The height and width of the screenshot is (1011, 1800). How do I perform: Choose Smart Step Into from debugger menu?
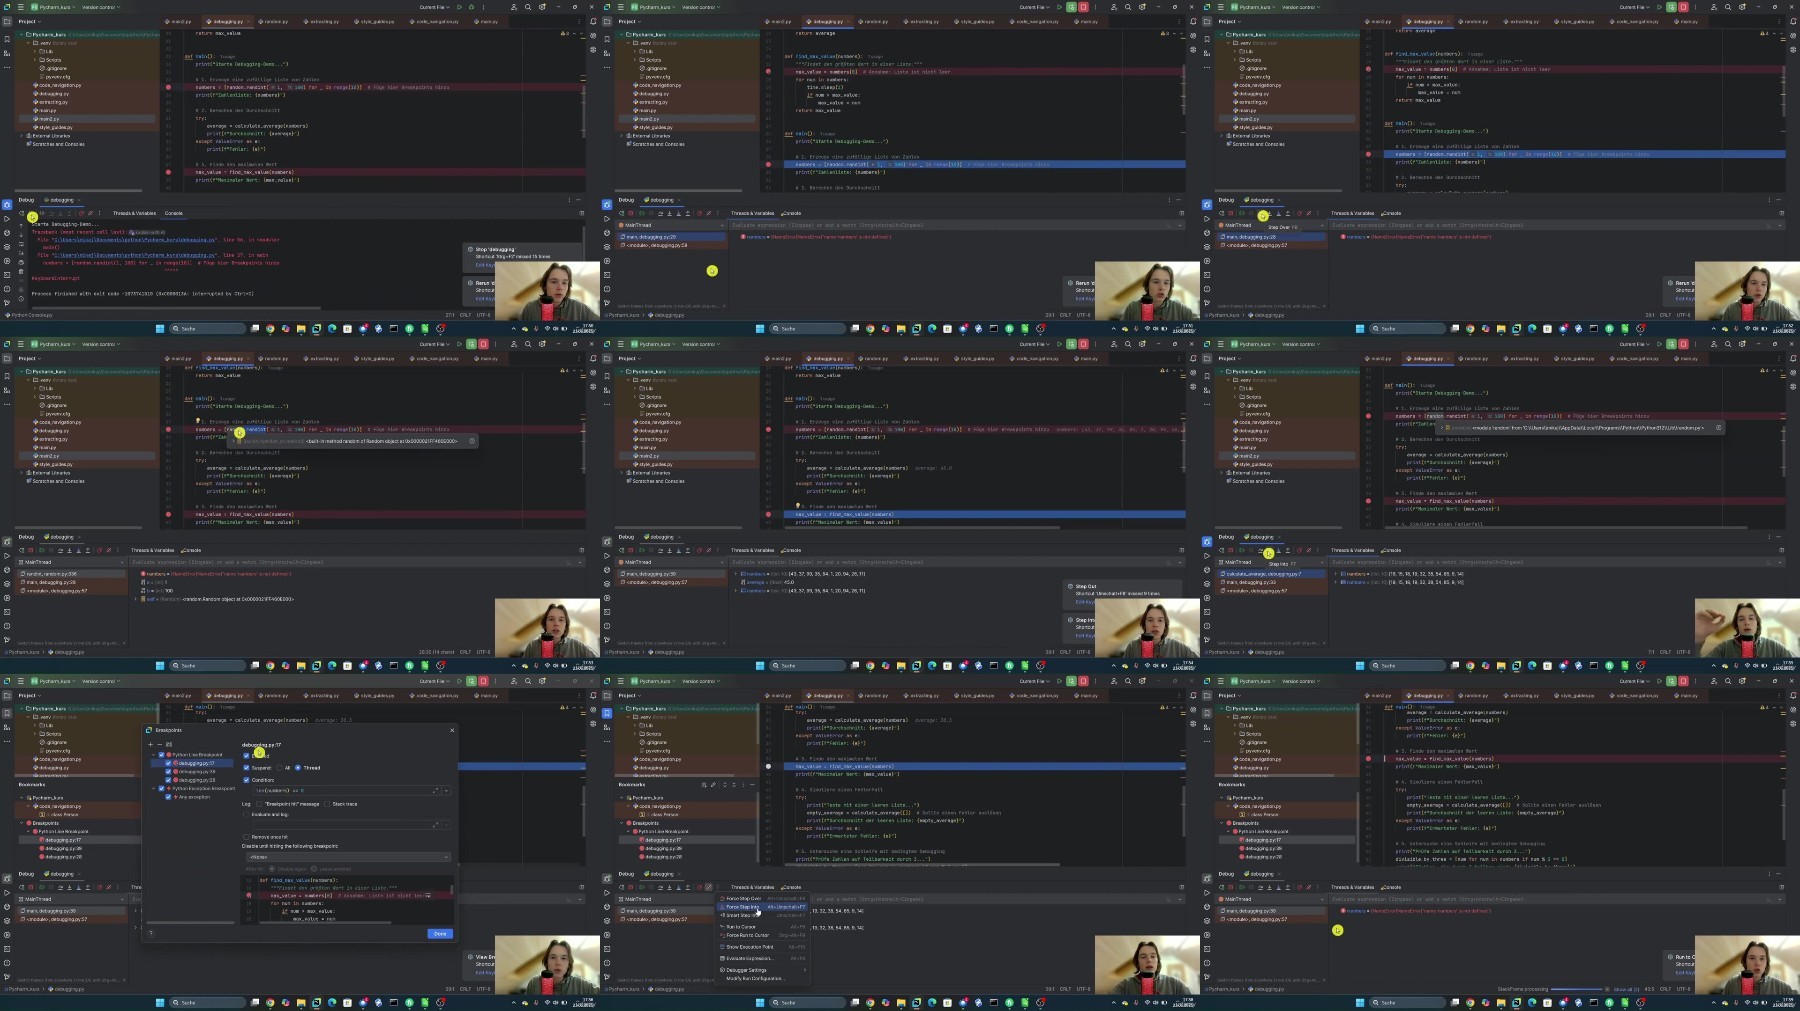762,915
